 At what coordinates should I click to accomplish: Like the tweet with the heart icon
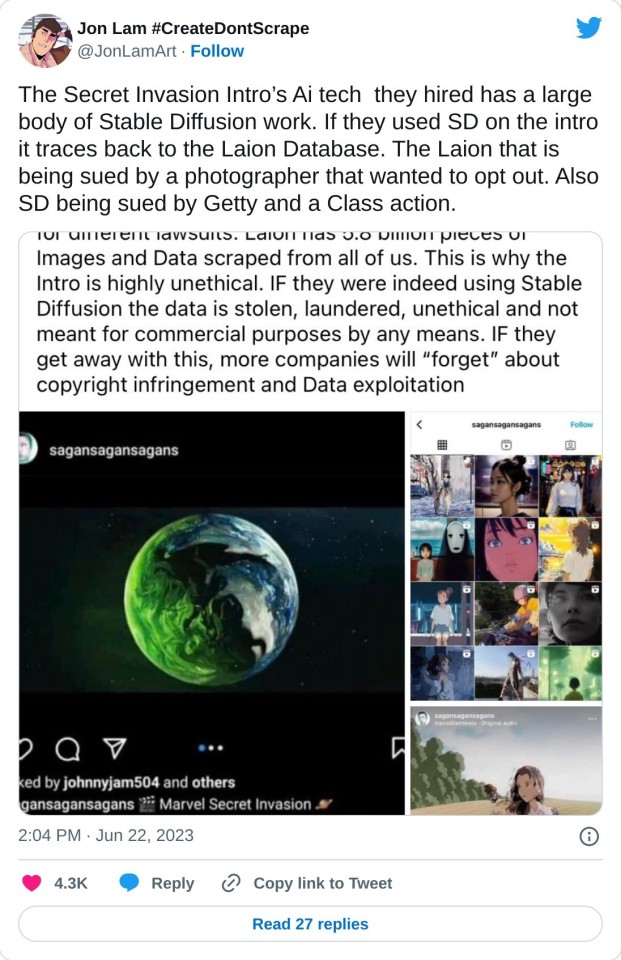32,883
